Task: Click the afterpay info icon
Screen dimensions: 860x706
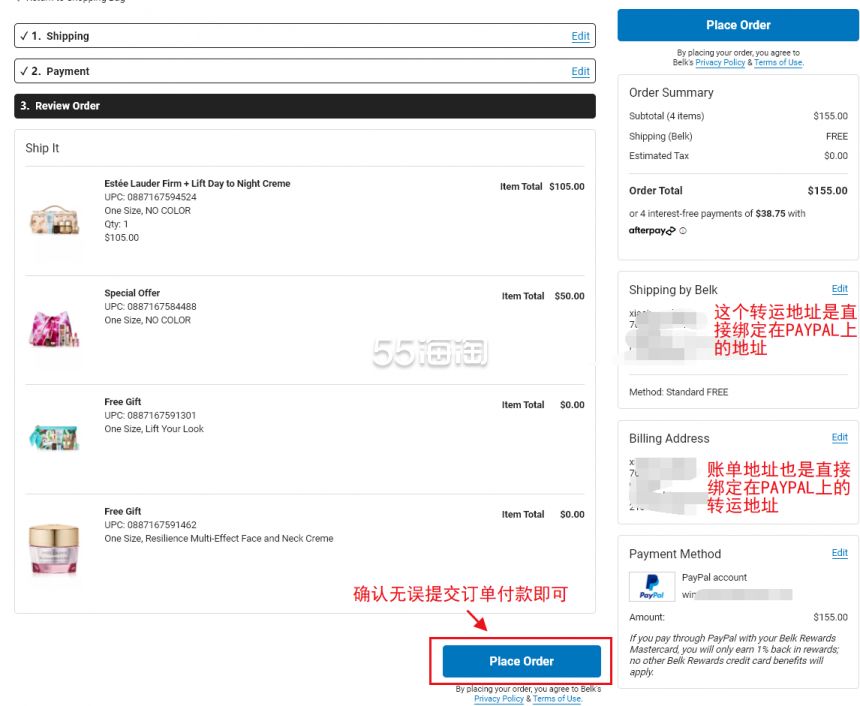Action: (x=683, y=231)
